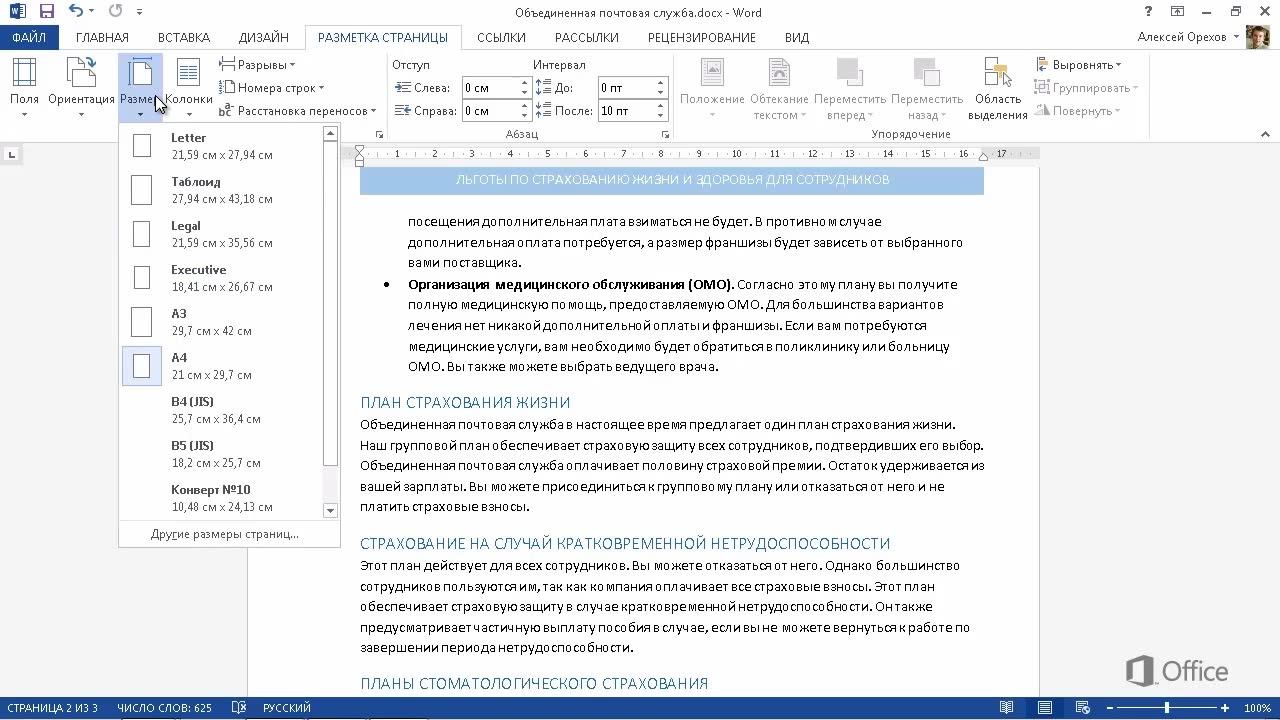Click the Redo icon in title bar
The image size is (1280, 720).
(x=115, y=12)
